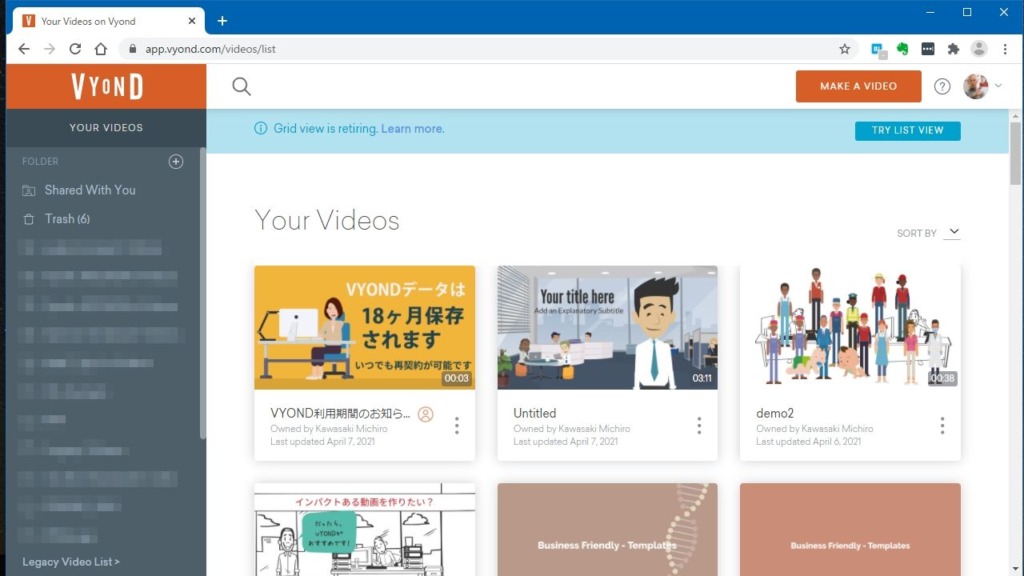The width and height of the screenshot is (1024, 576).
Task: Click the Trash bin icon
Action: point(29,219)
